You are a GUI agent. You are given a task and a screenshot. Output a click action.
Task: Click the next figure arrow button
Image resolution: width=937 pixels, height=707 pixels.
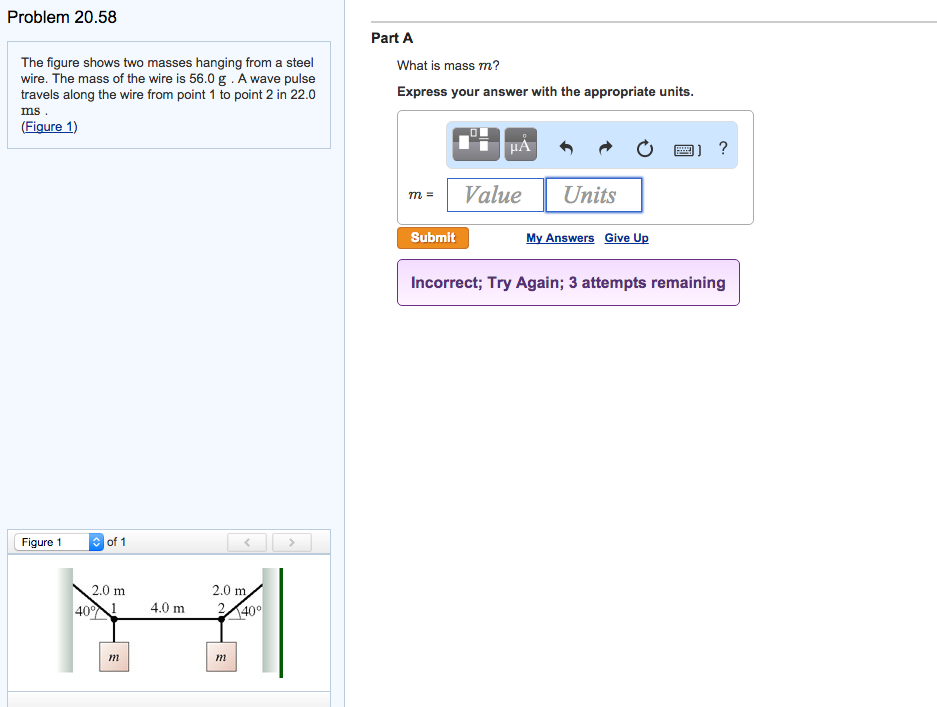(291, 542)
